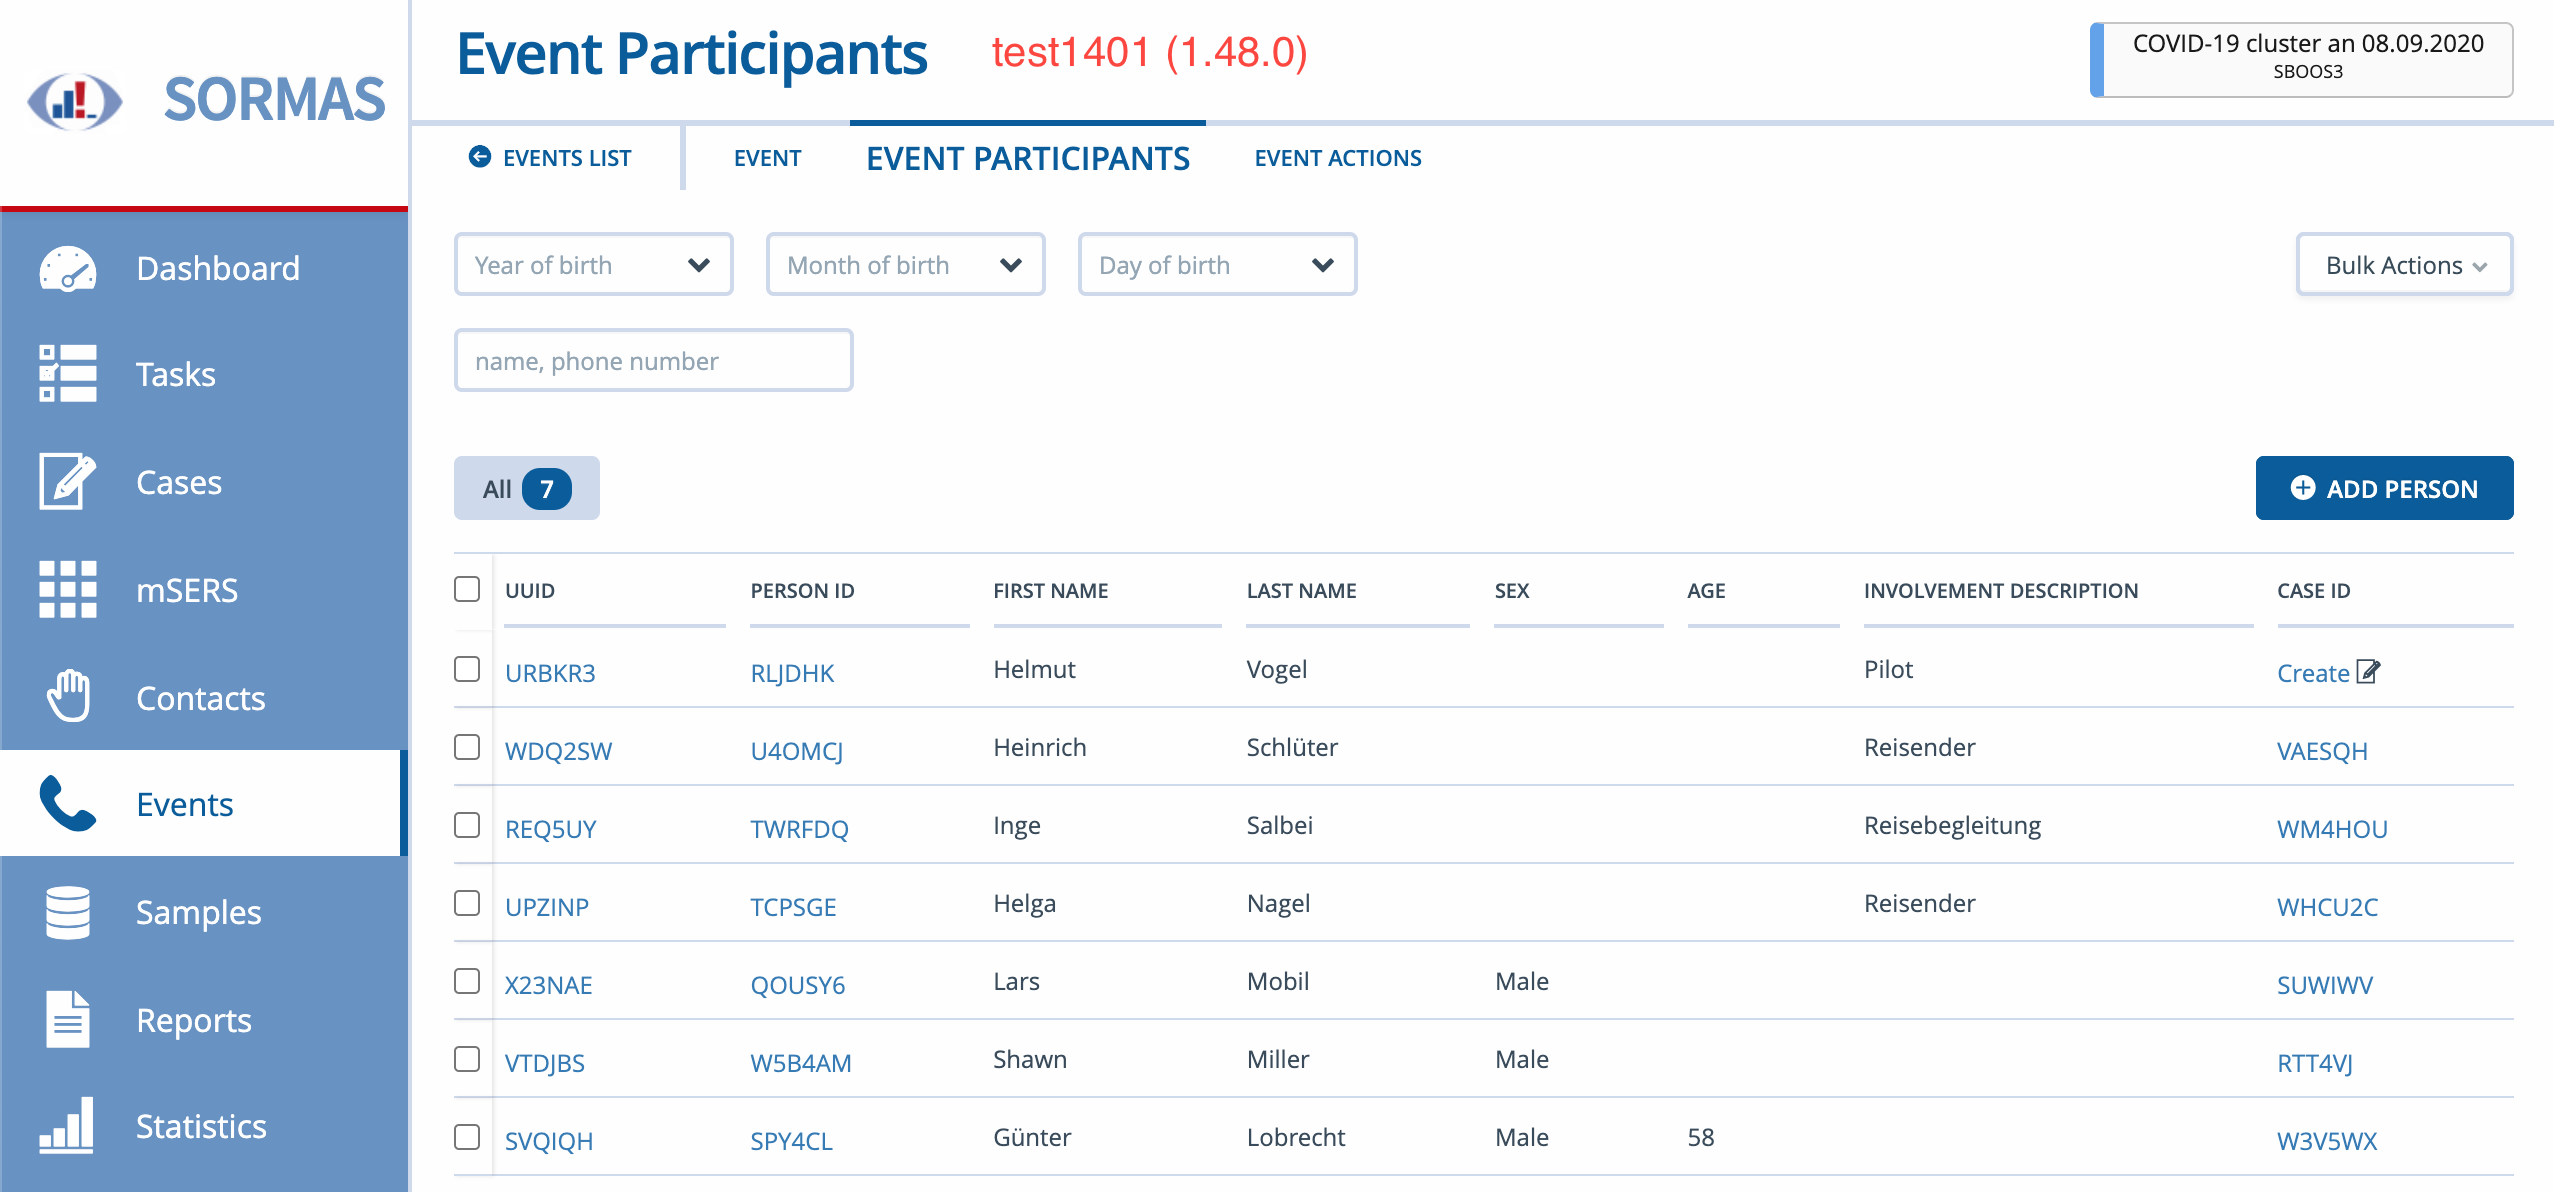Click 'Reisebegleitung' involvement cell
The image size is (2554, 1192).
[1952, 825]
